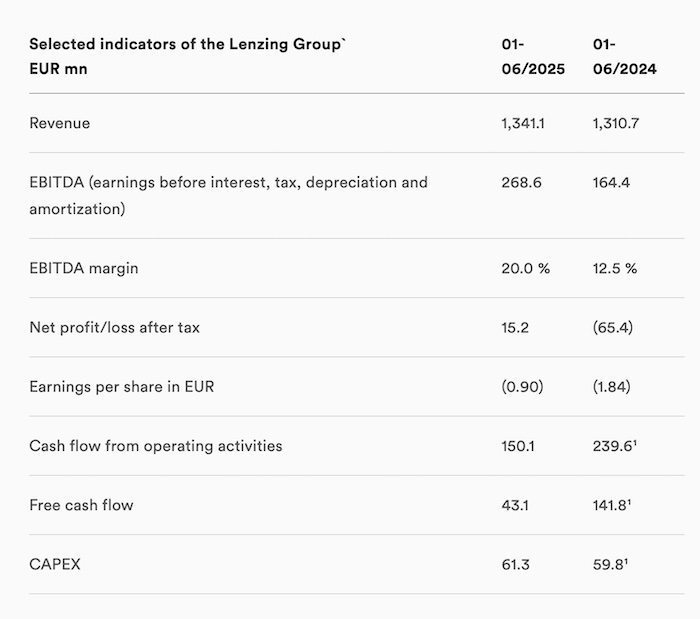Click Net profit/loss after tax label
Image resolution: width=700 pixels, height=619 pixels.
coord(114,328)
